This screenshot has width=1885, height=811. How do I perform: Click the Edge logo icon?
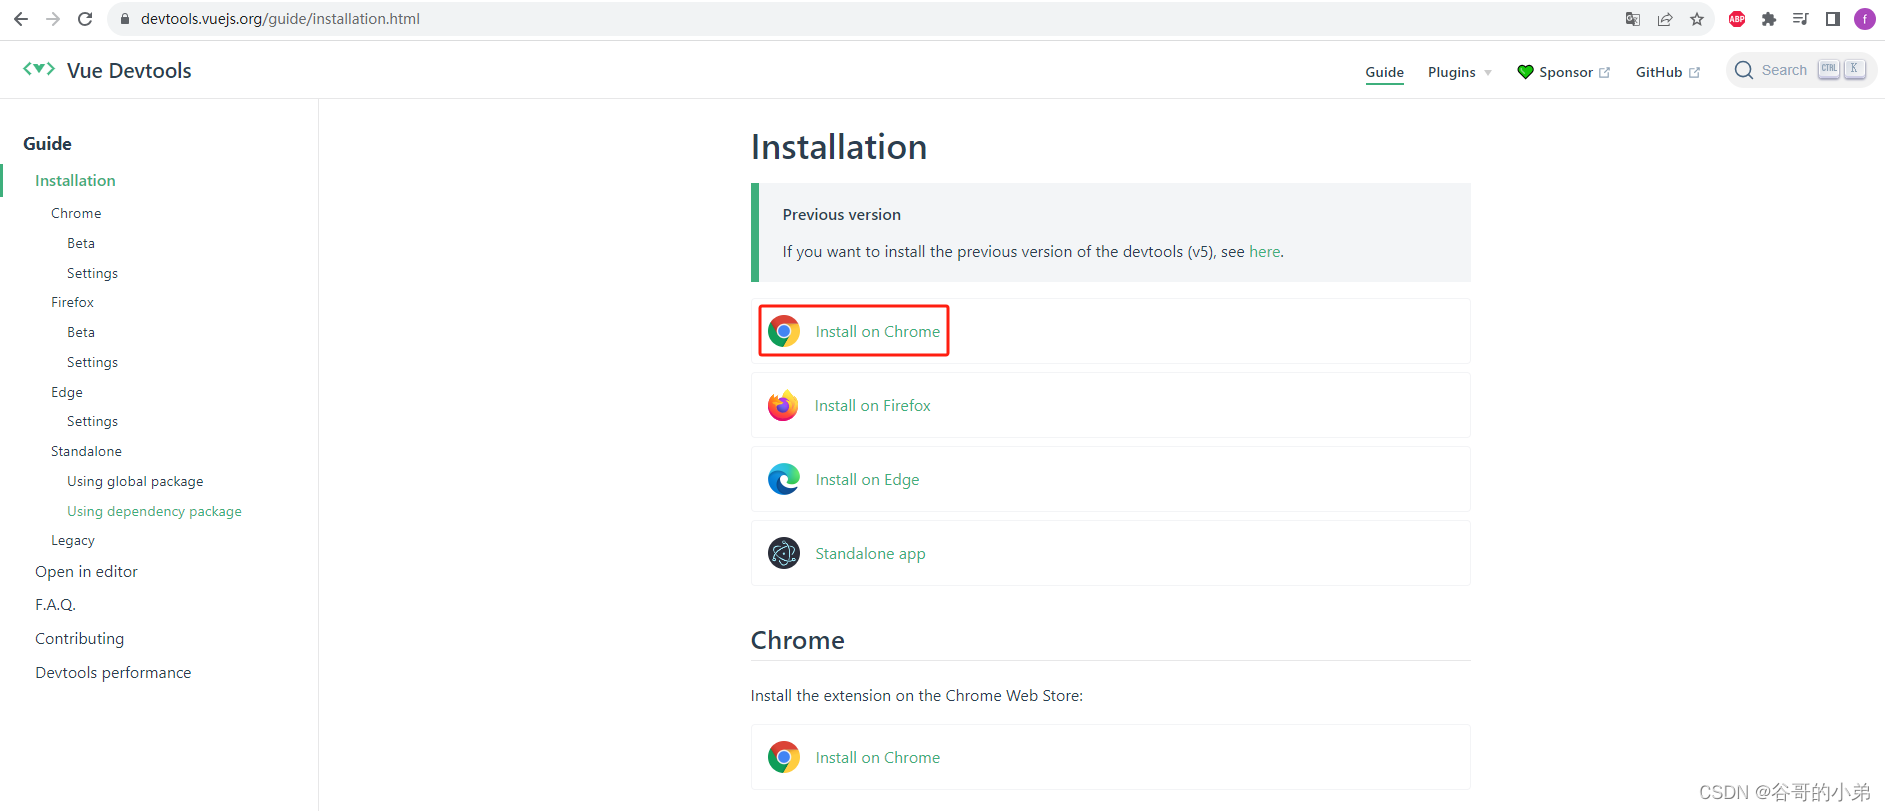pyautogui.click(x=784, y=479)
